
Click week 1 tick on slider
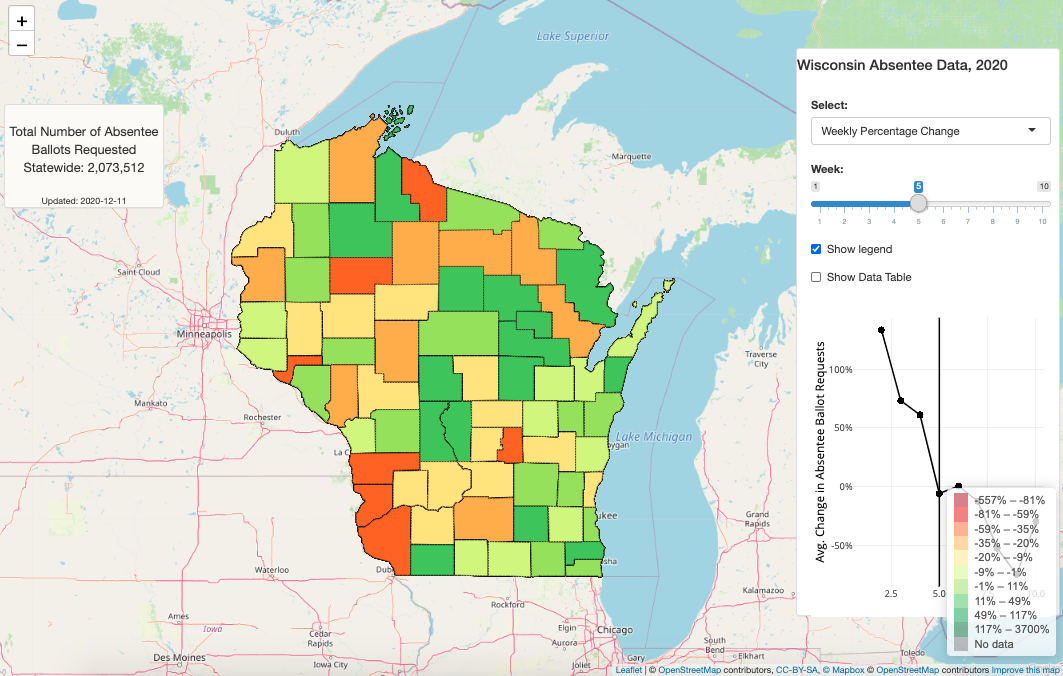coord(819,221)
